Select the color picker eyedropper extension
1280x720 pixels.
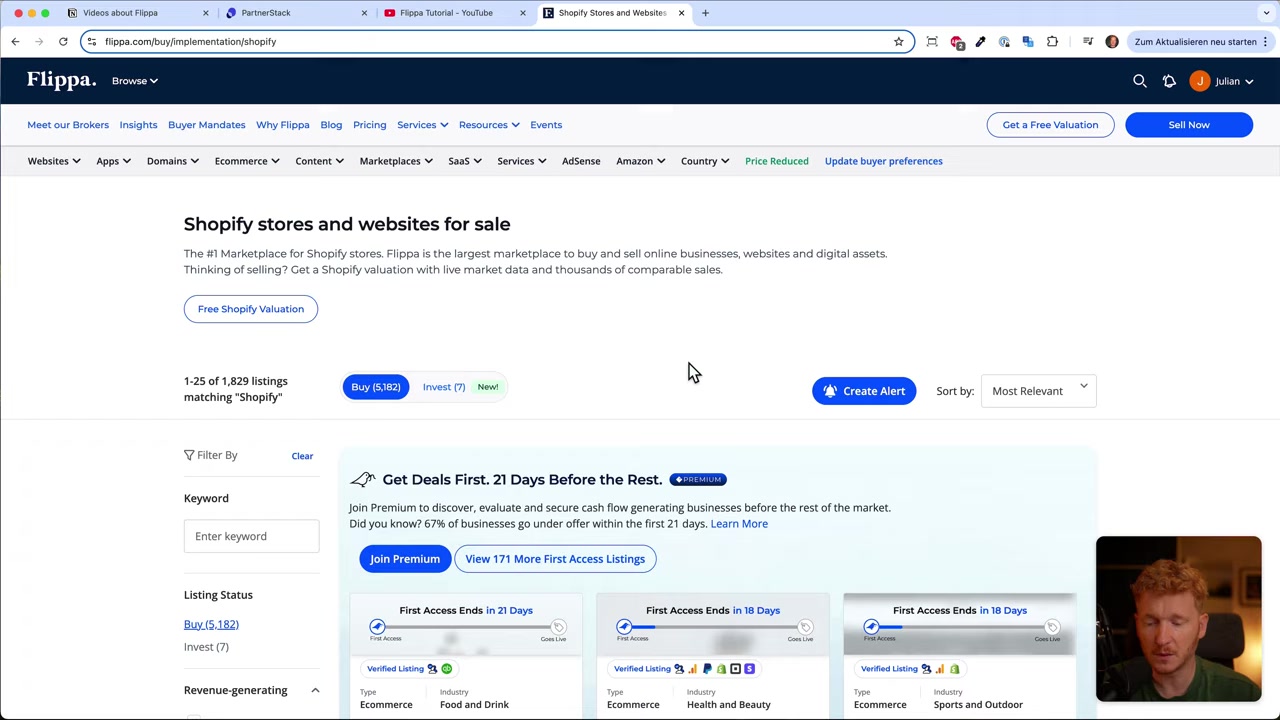click(980, 41)
